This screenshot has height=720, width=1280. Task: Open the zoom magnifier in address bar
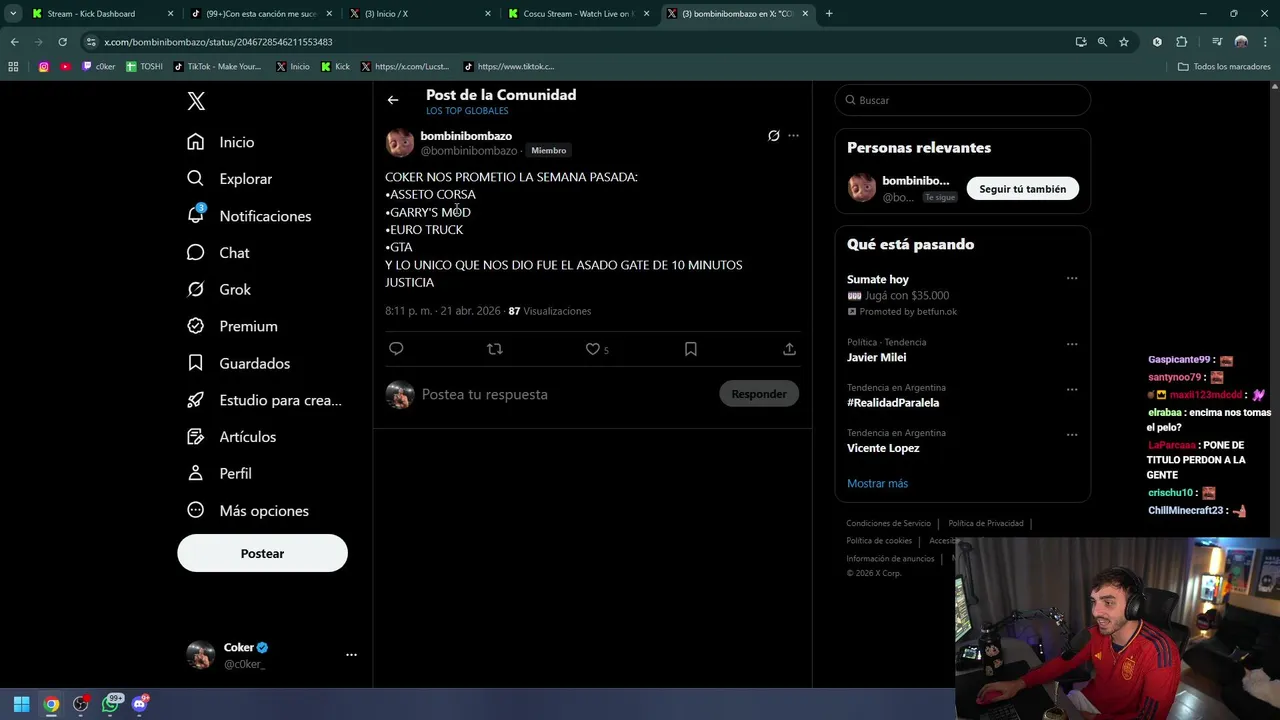point(1102,42)
